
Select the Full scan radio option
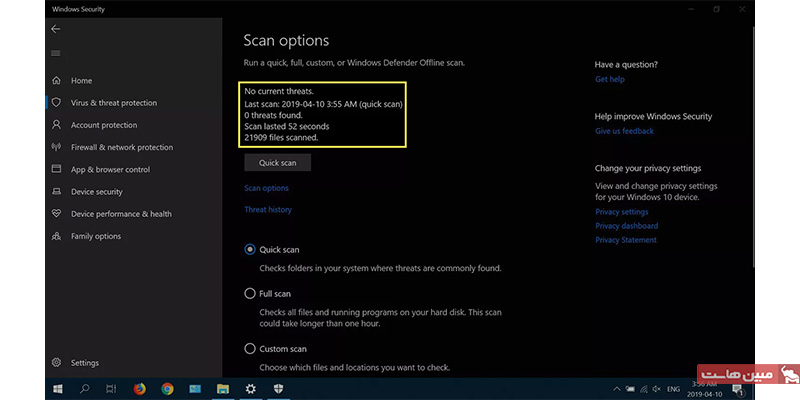(250, 294)
